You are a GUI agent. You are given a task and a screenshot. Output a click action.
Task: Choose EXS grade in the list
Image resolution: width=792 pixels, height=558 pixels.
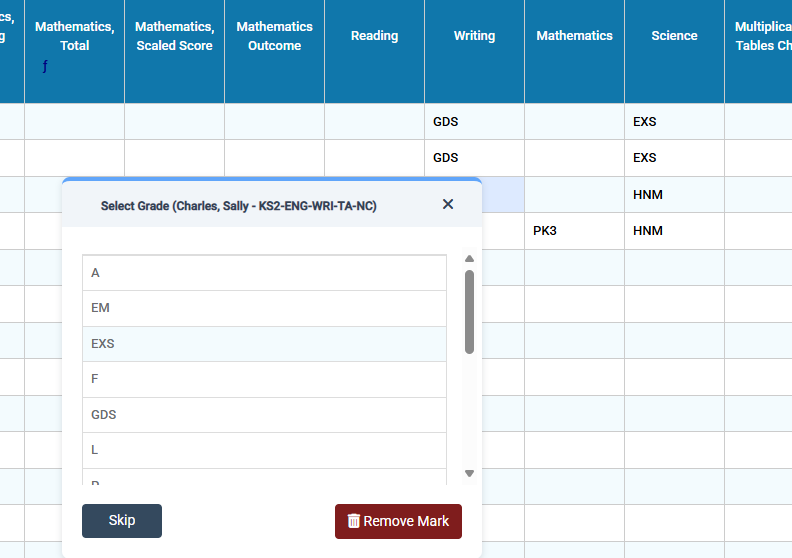264,344
